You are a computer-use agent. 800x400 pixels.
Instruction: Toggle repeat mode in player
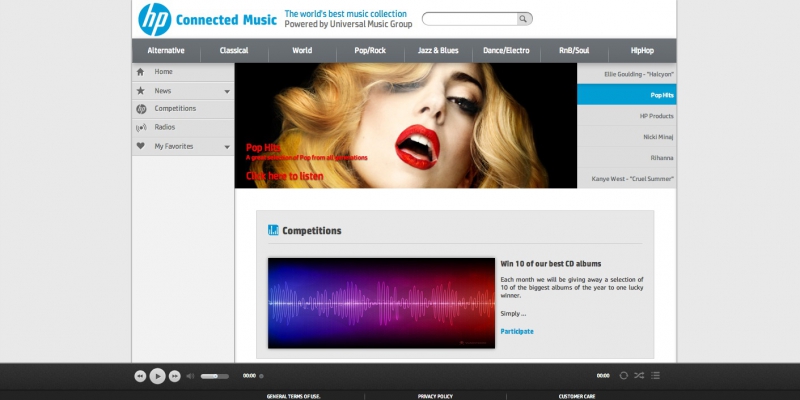[x=623, y=376]
